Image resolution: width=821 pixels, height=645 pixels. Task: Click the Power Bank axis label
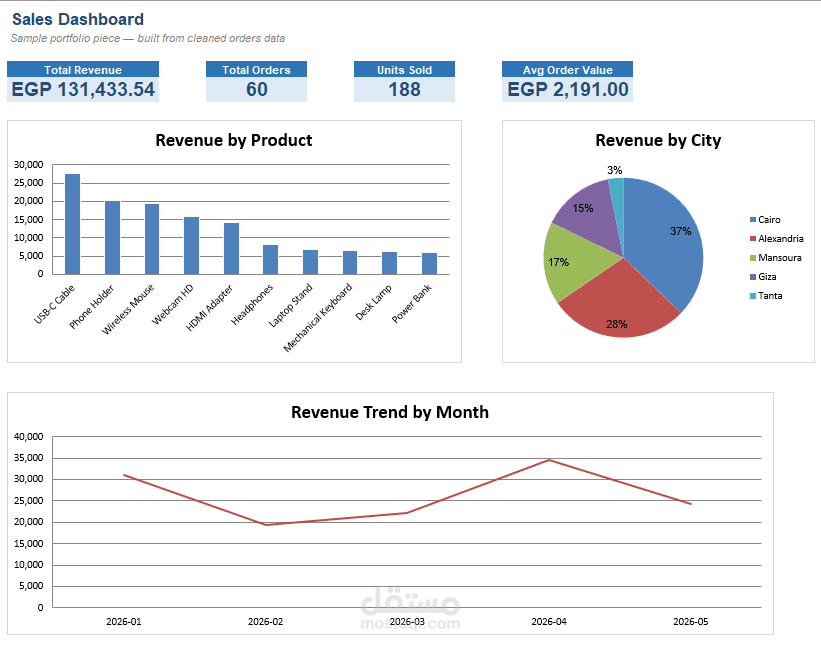click(412, 303)
